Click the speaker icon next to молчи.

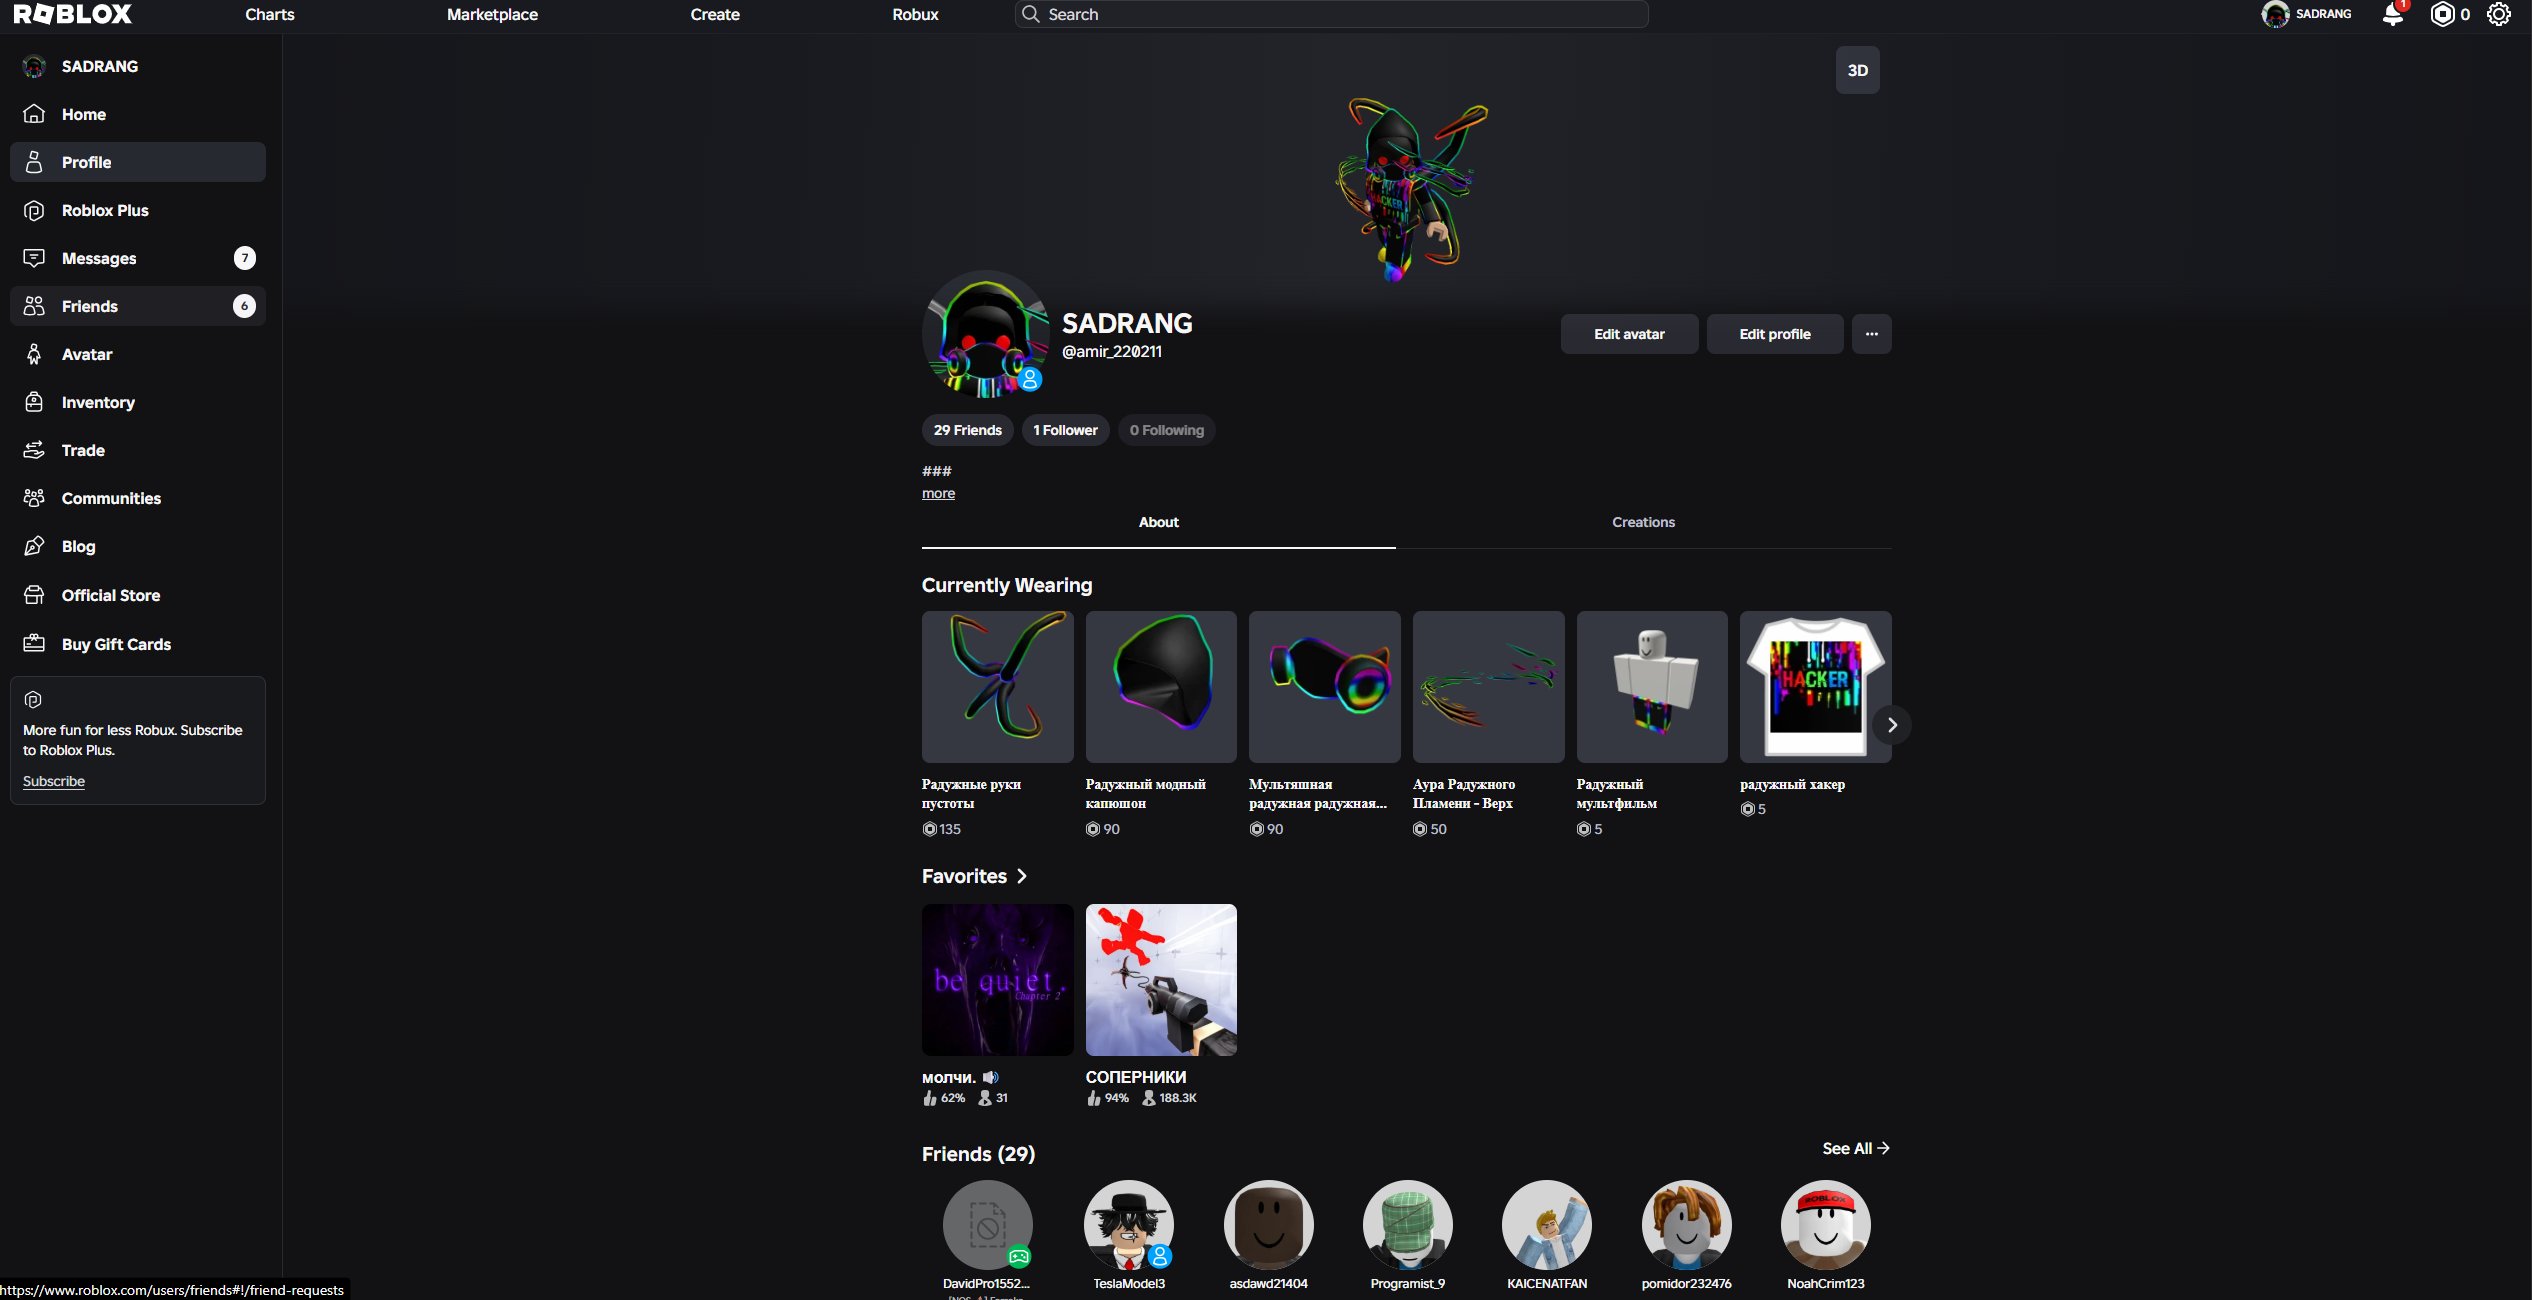pos(990,1077)
